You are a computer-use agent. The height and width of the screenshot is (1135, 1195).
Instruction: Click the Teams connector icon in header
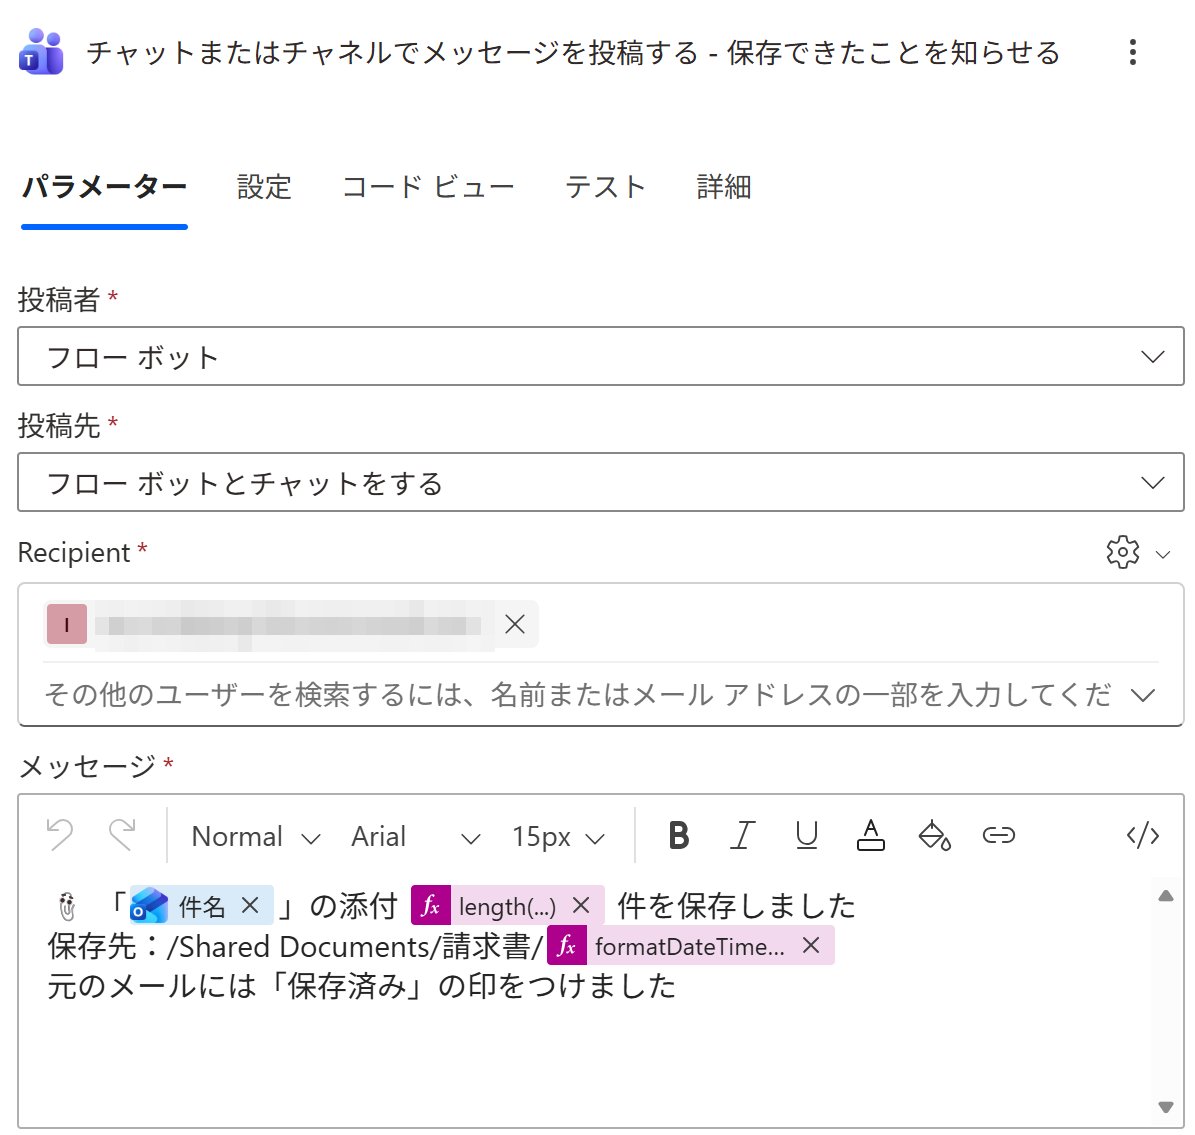40,52
